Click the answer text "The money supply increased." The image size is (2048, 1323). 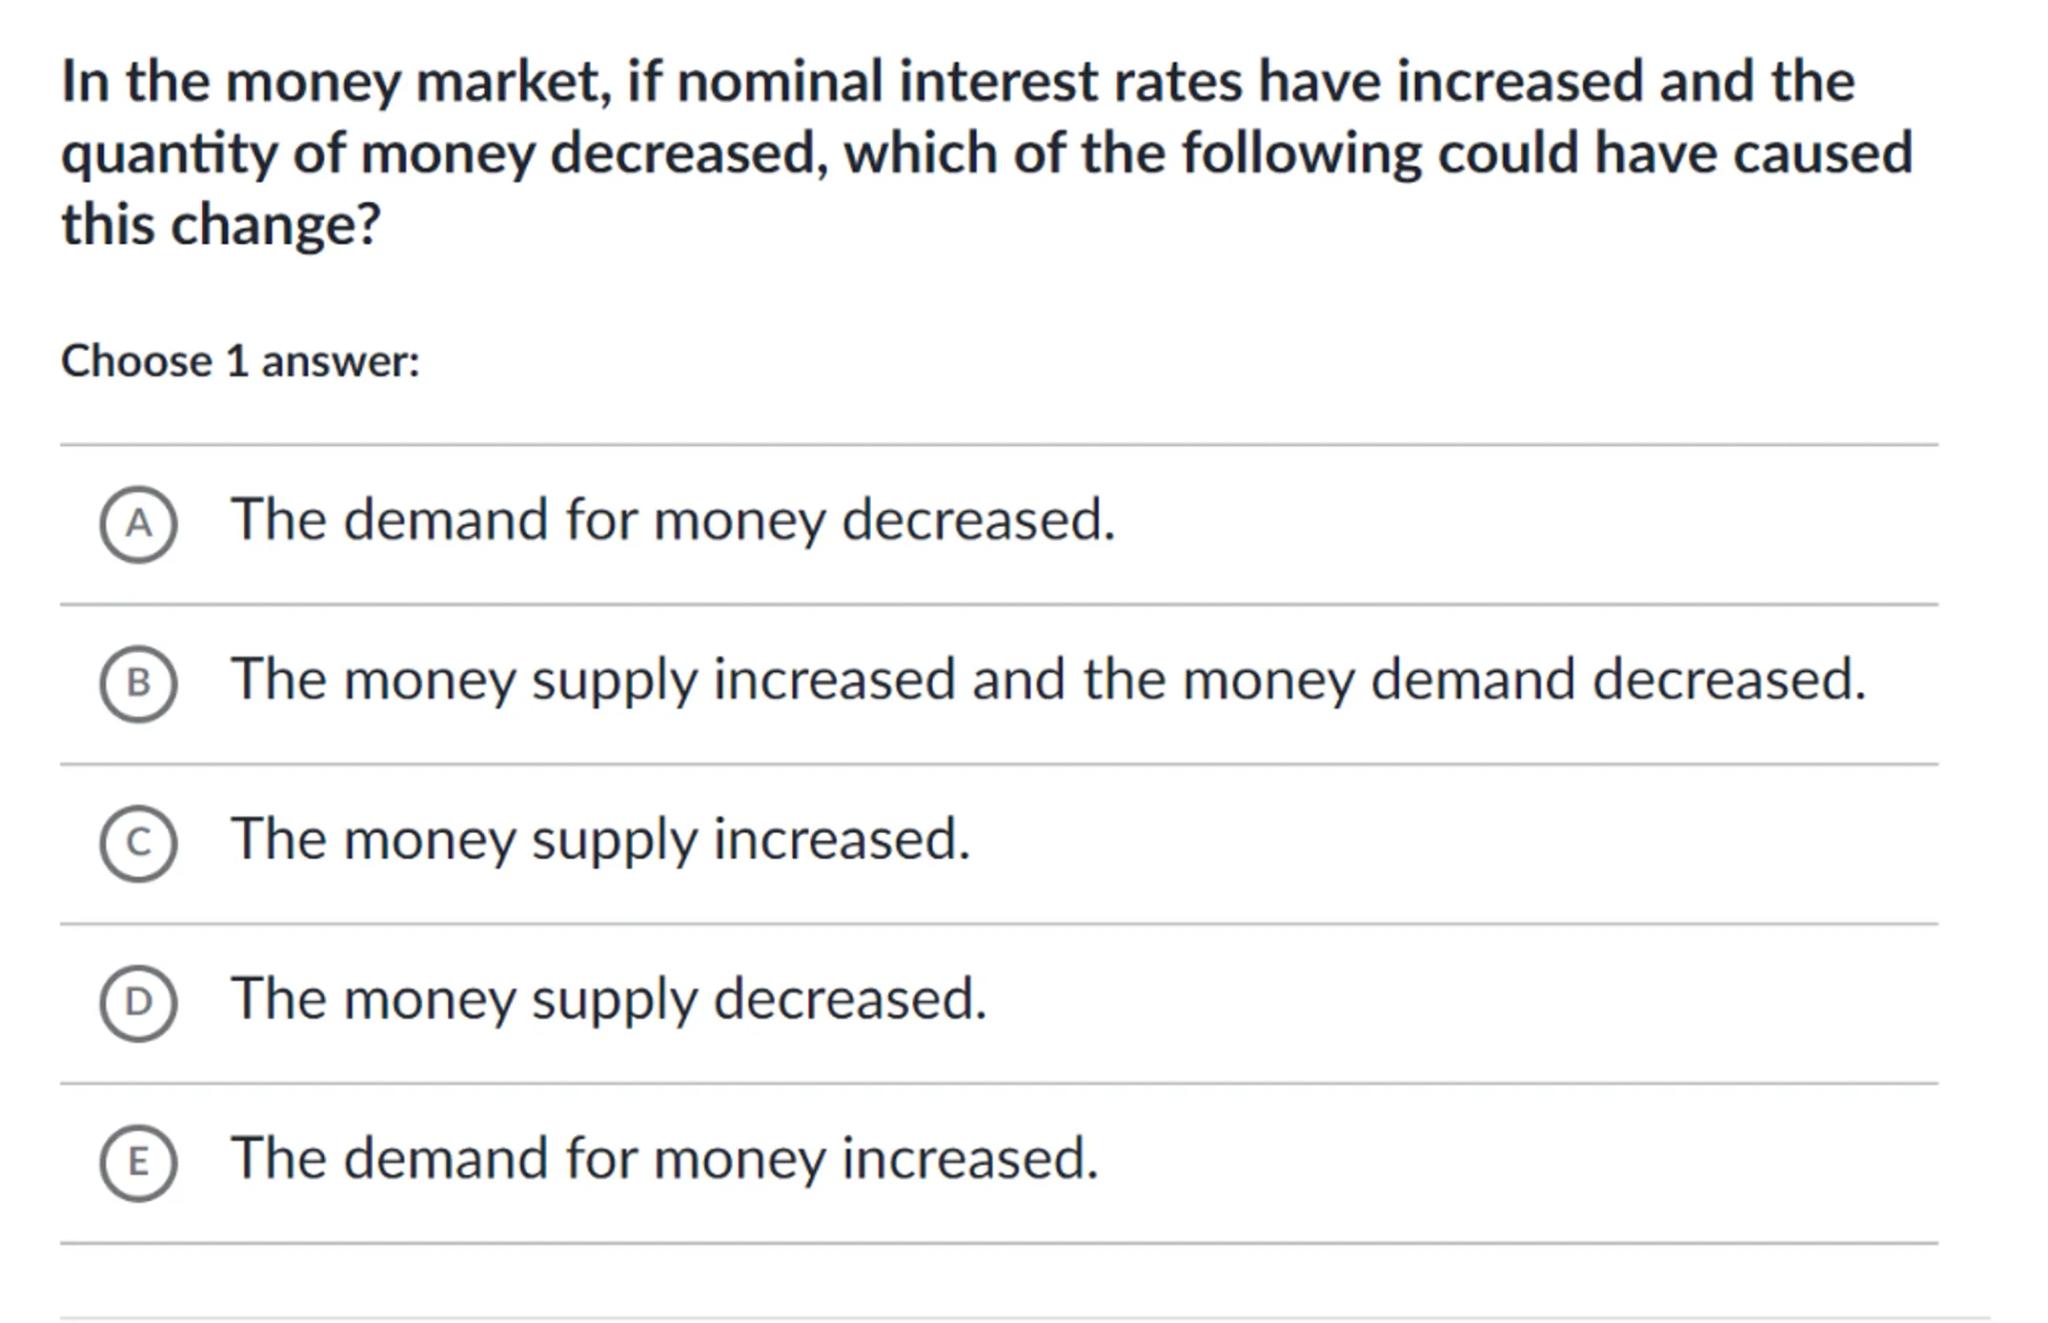point(600,839)
